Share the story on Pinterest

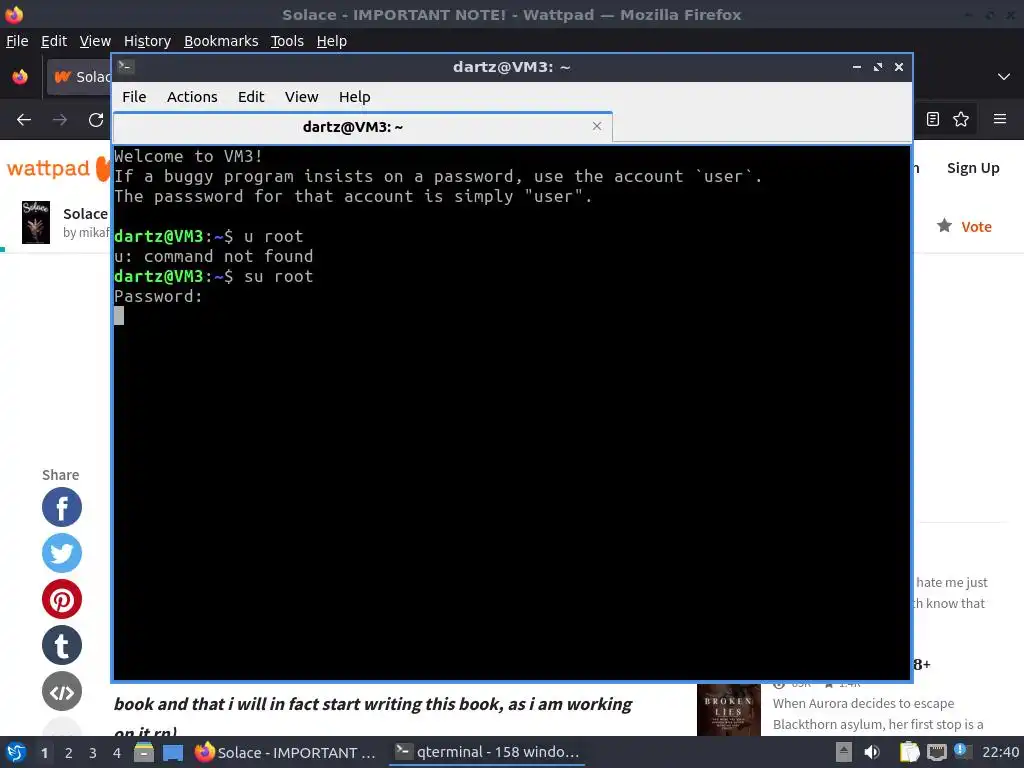coord(62,599)
